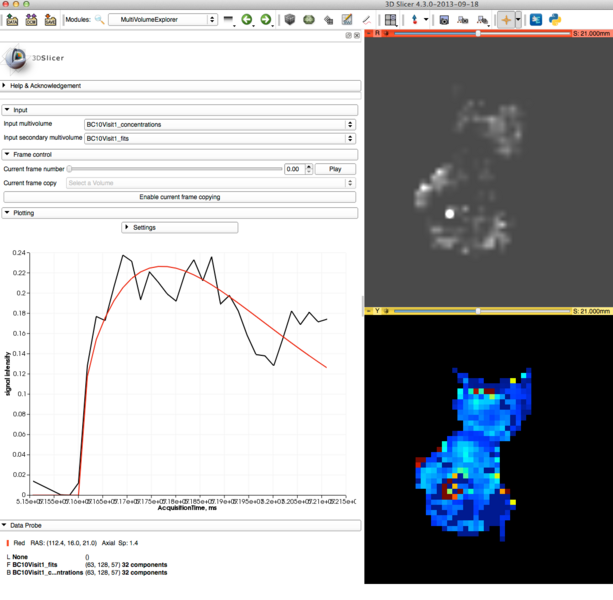Click the module finder magnifier icon
This screenshot has height=600, width=613.
coord(99,20)
